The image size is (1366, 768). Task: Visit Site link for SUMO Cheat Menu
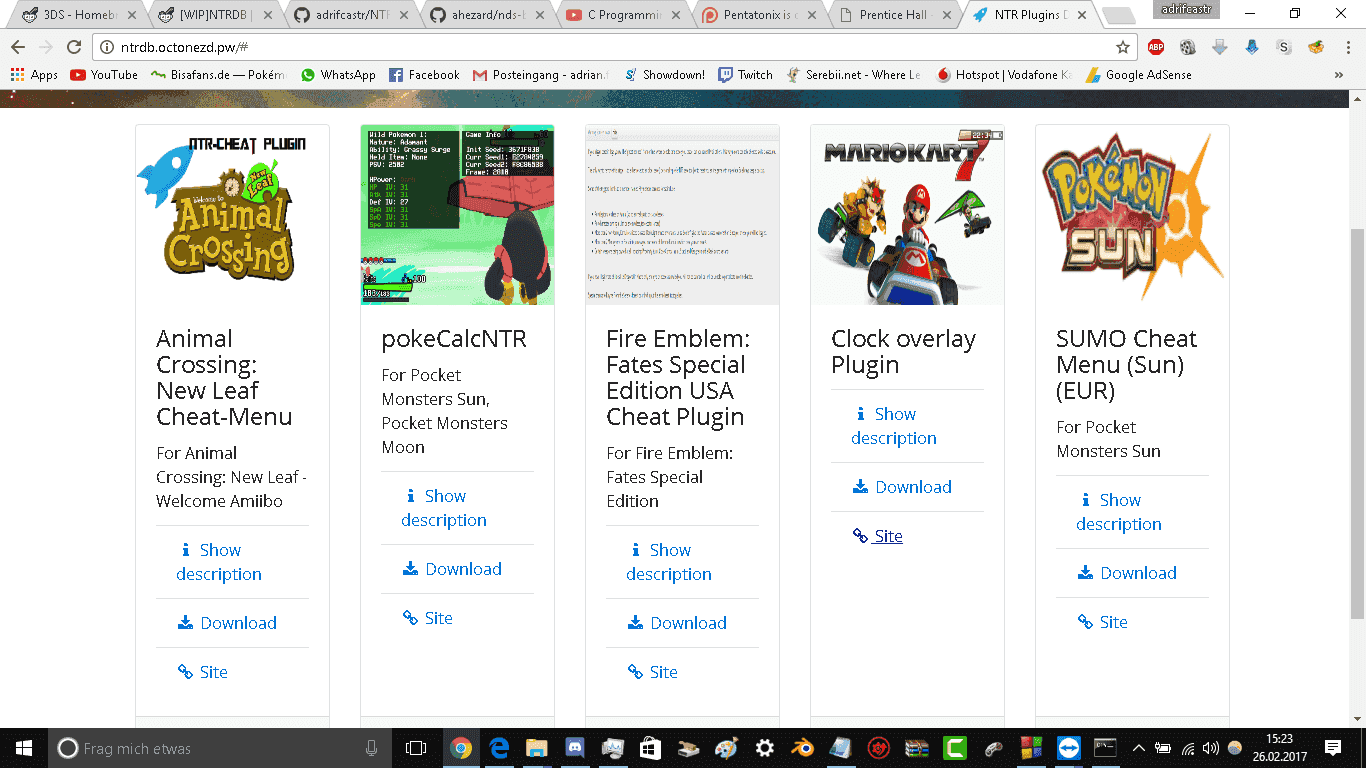1103,622
